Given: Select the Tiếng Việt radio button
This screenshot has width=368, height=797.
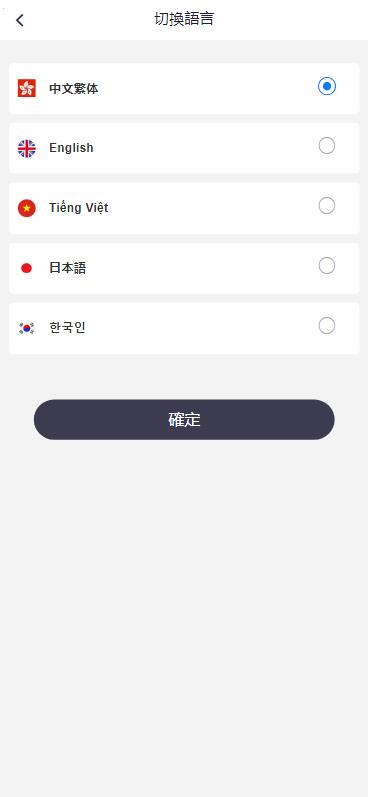Looking at the screenshot, I should [x=327, y=206].
